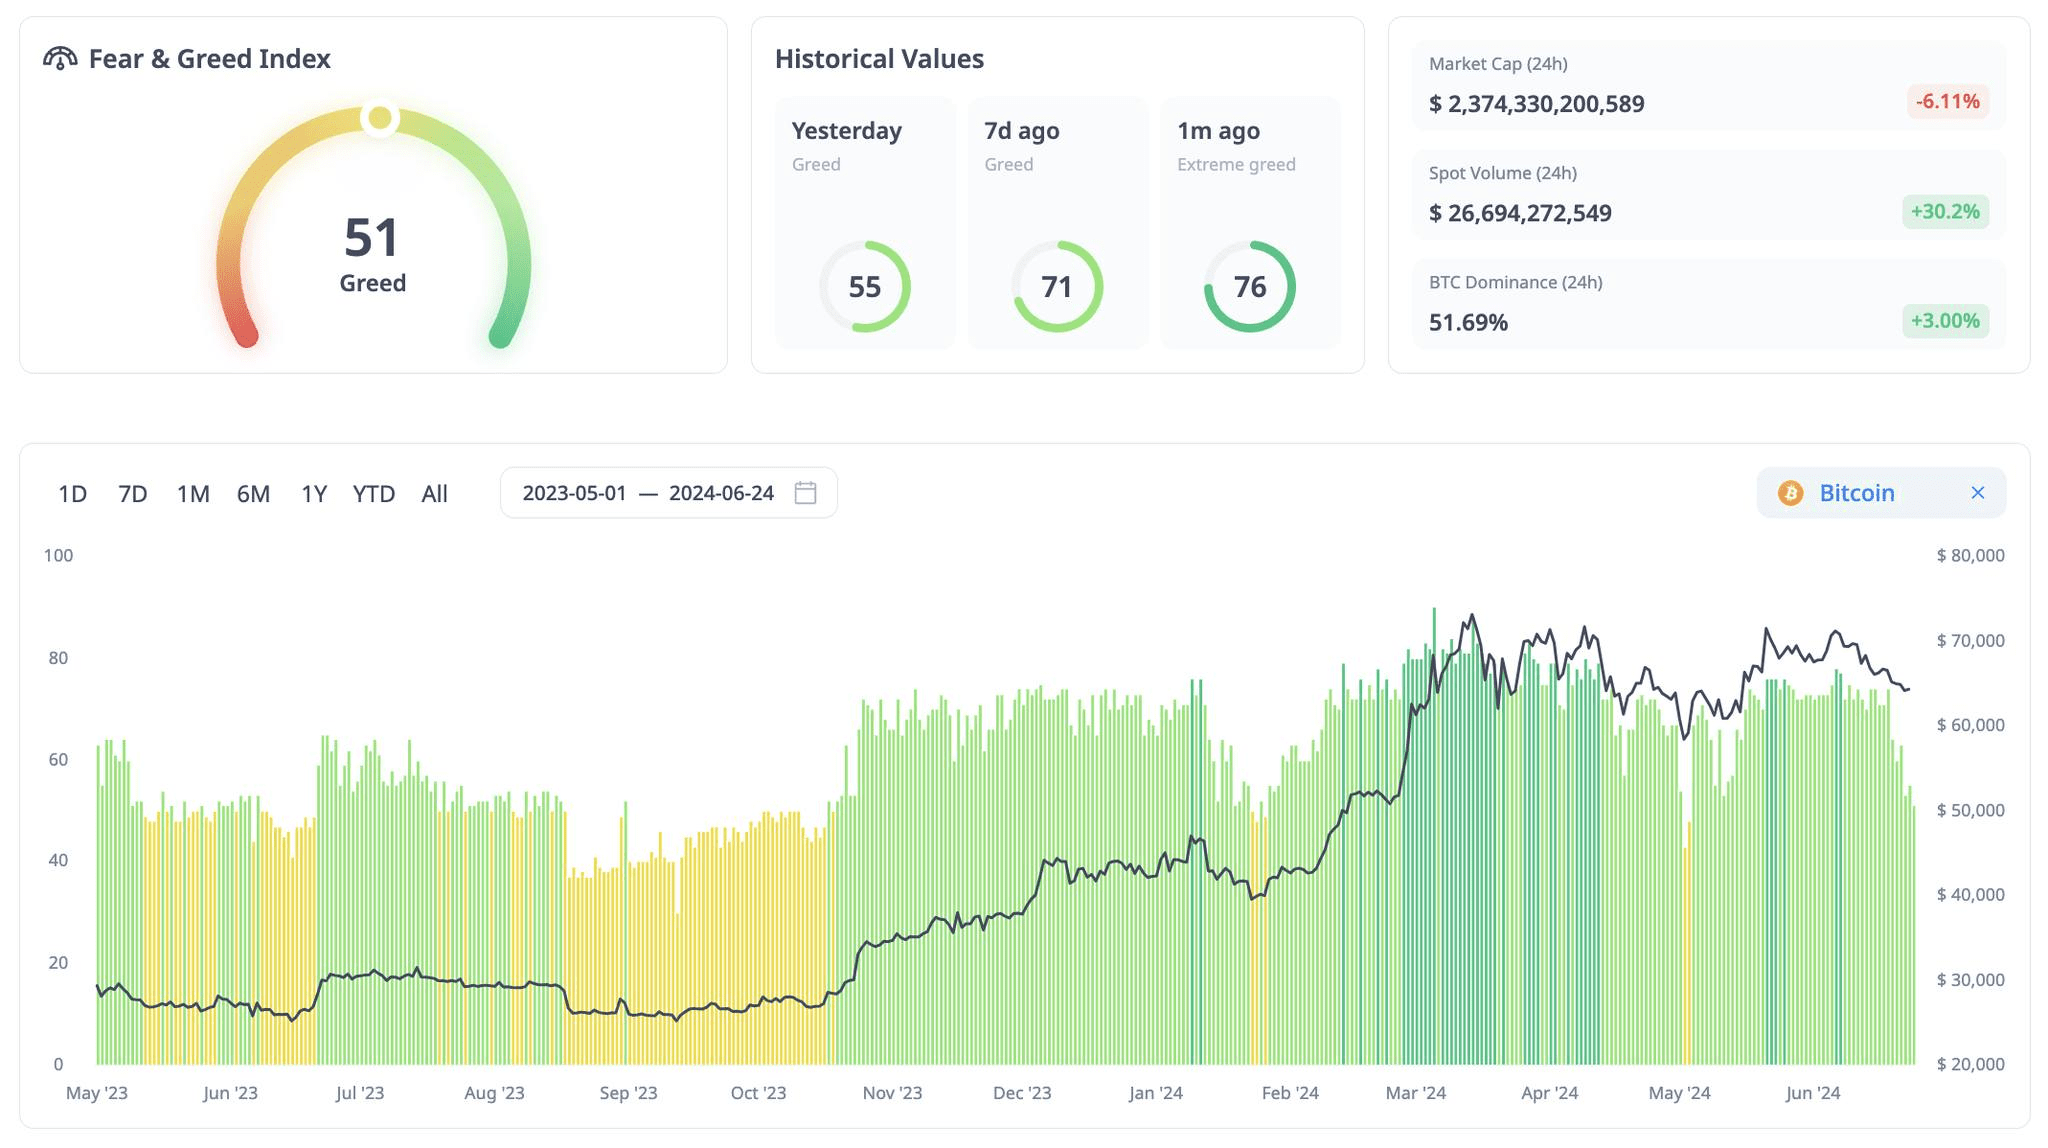Select the 7D time range
Viewport: 2048px width, 1148px height.
pos(133,494)
